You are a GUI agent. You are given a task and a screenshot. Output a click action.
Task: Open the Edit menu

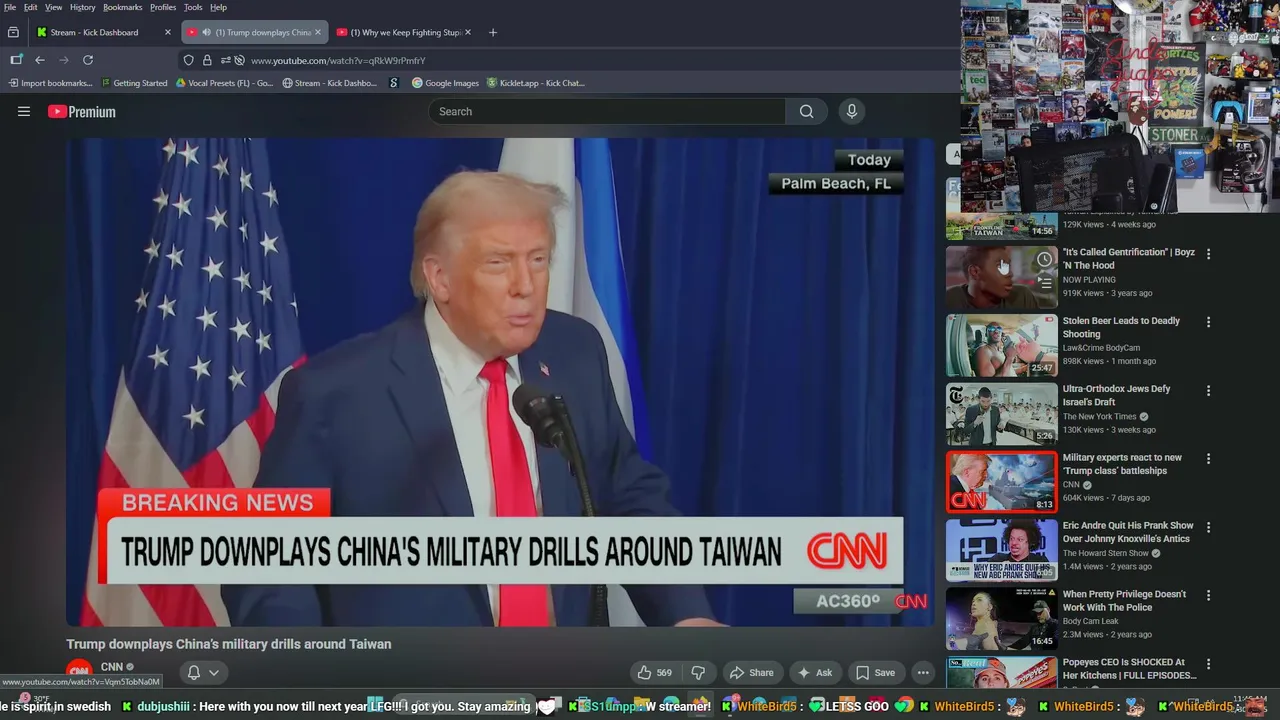tap(31, 7)
